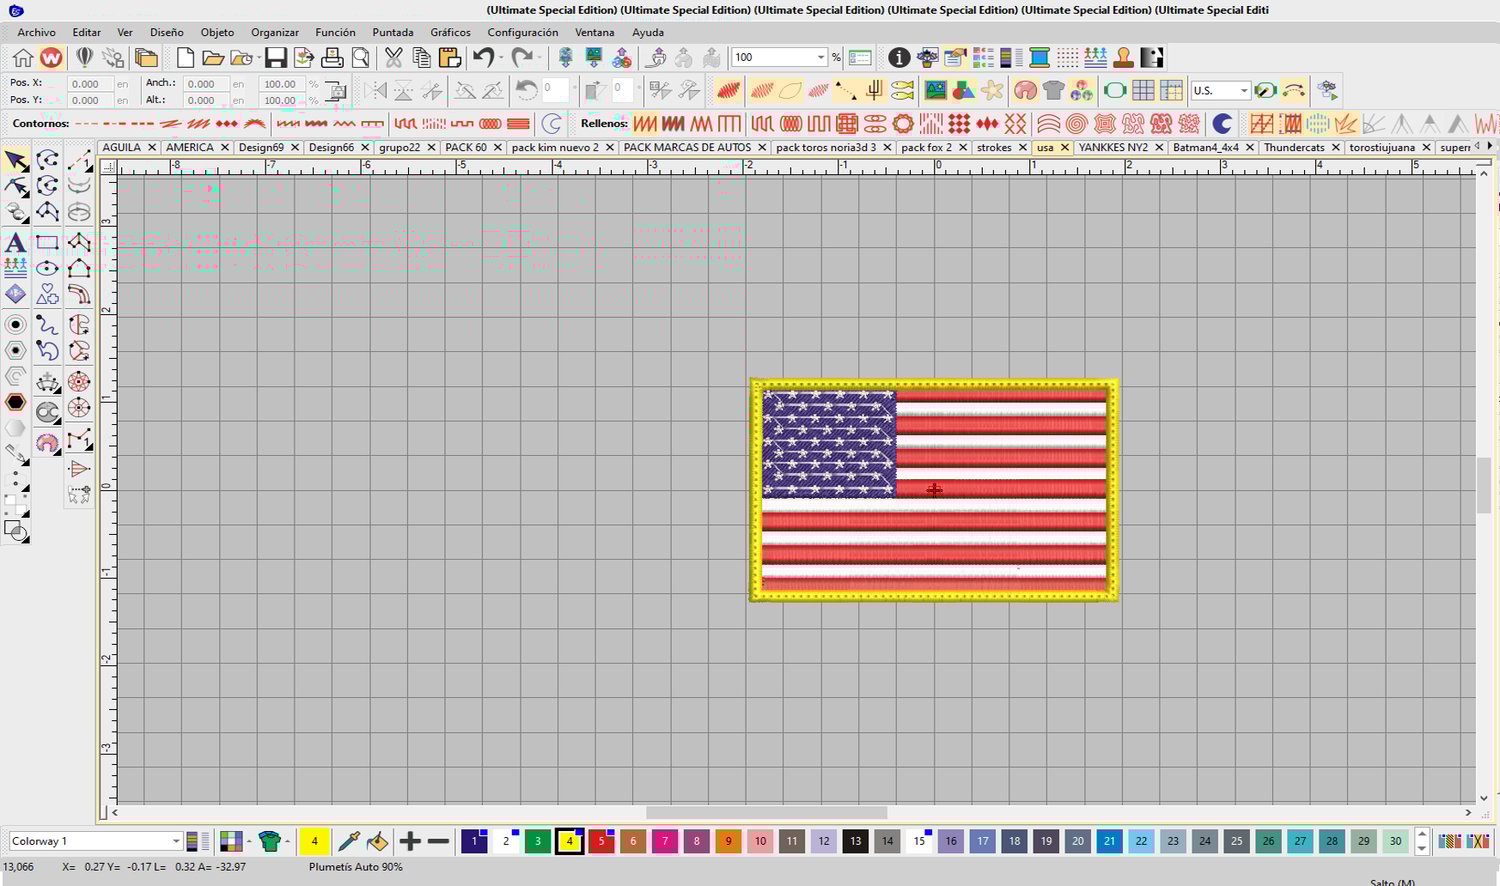Screen dimensions: 1500x886
Task: Click the green T-shirt background icon
Action: coord(269,841)
